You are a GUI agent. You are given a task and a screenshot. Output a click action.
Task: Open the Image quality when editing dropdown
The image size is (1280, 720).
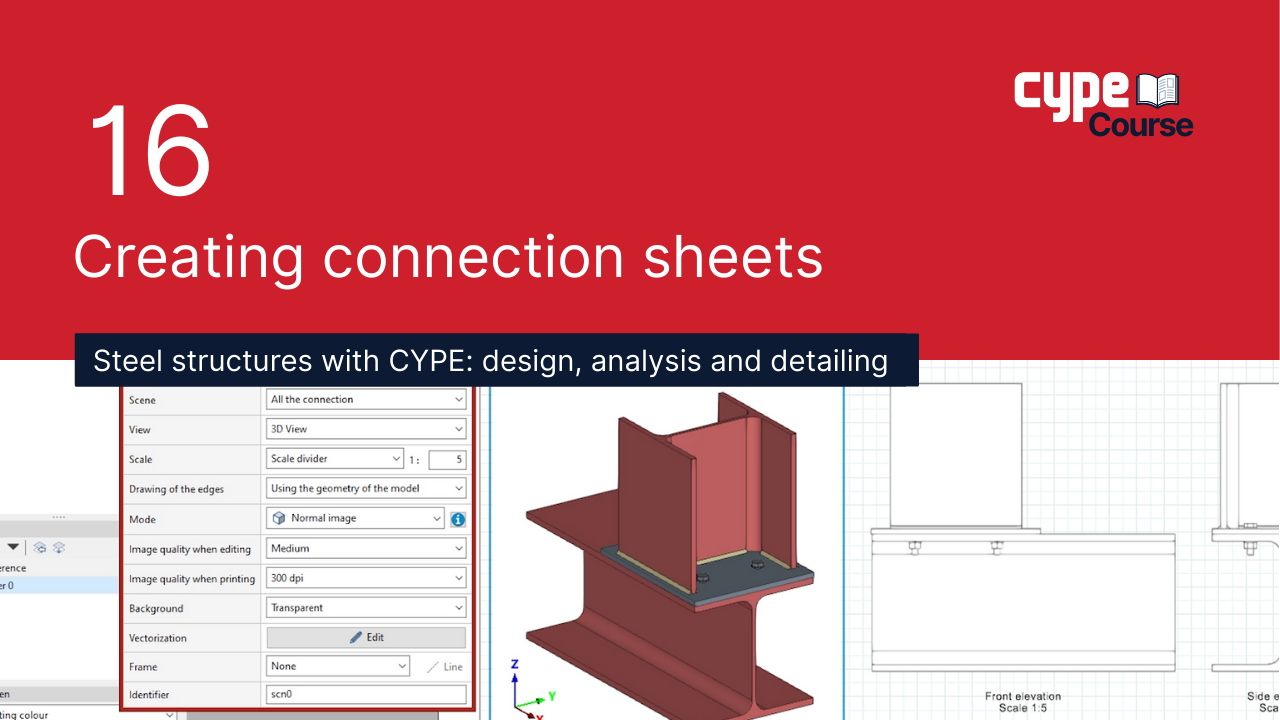coord(367,548)
